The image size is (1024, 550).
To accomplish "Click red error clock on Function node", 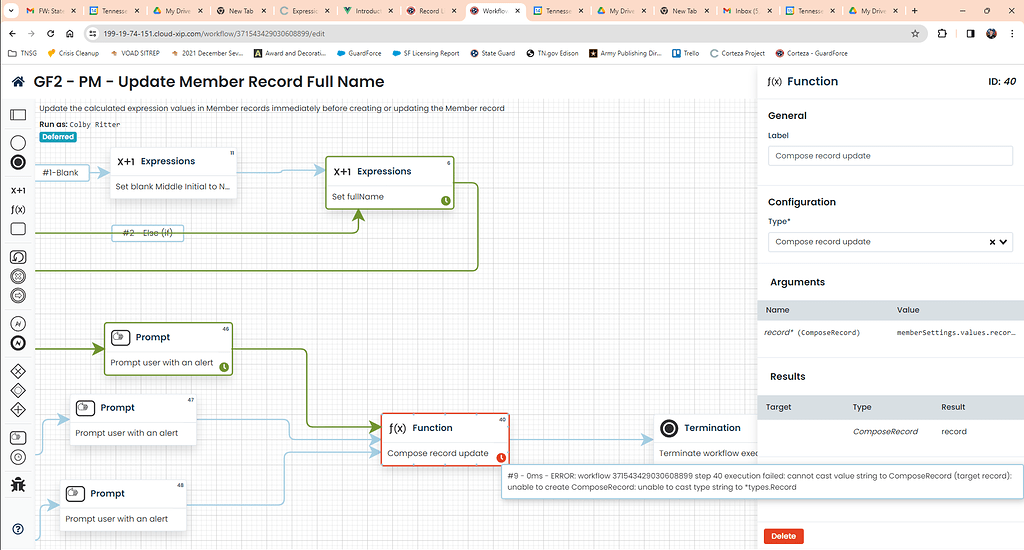I will click(501, 458).
